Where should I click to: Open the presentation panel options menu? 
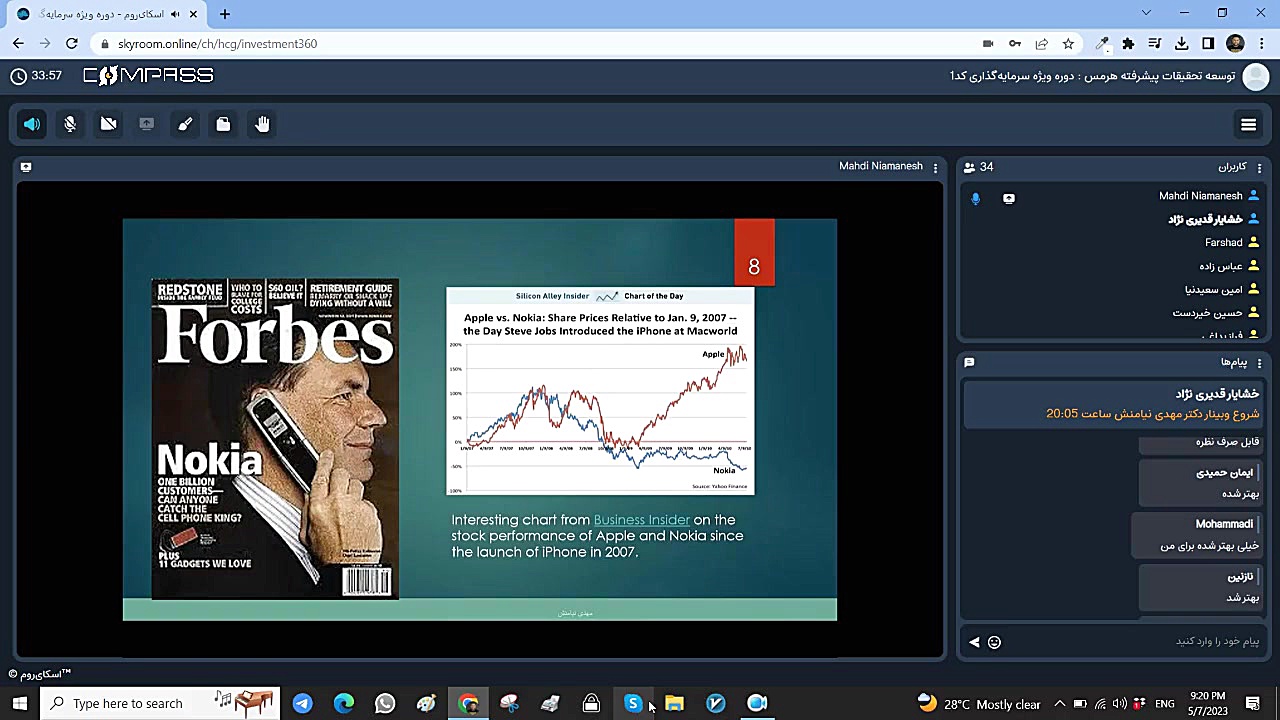(935, 167)
